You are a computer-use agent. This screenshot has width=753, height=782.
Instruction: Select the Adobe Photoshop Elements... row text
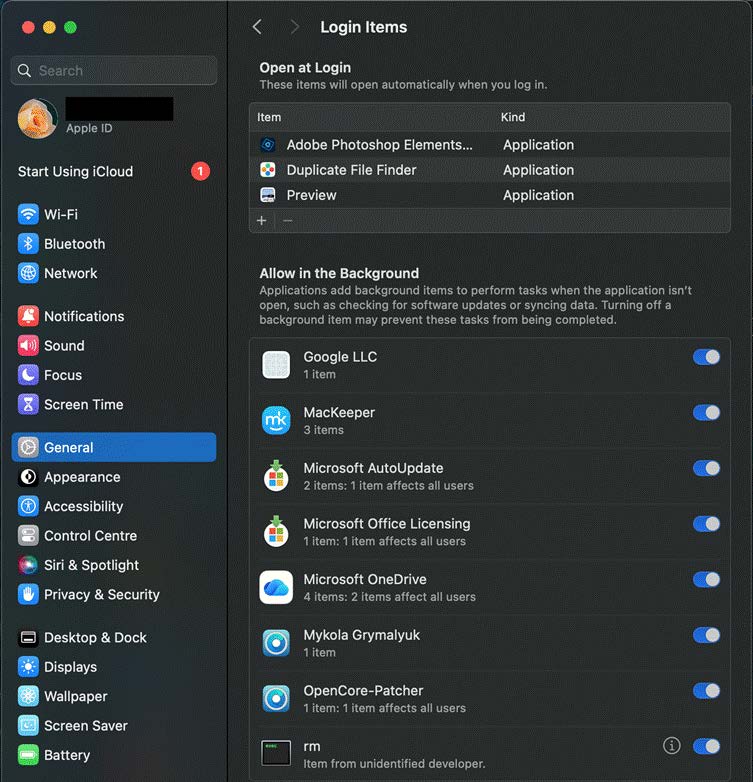[x=379, y=145]
